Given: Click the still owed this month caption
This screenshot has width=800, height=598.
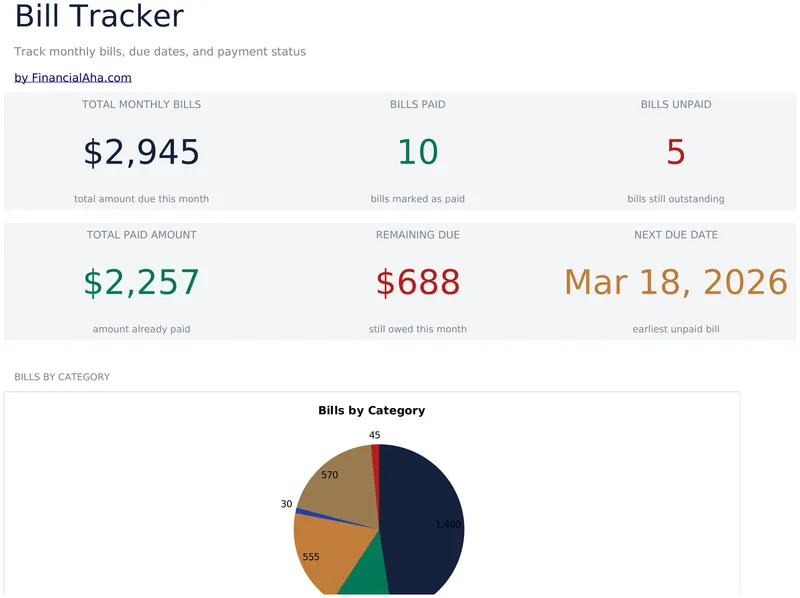Looking at the screenshot, I should (418, 329).
